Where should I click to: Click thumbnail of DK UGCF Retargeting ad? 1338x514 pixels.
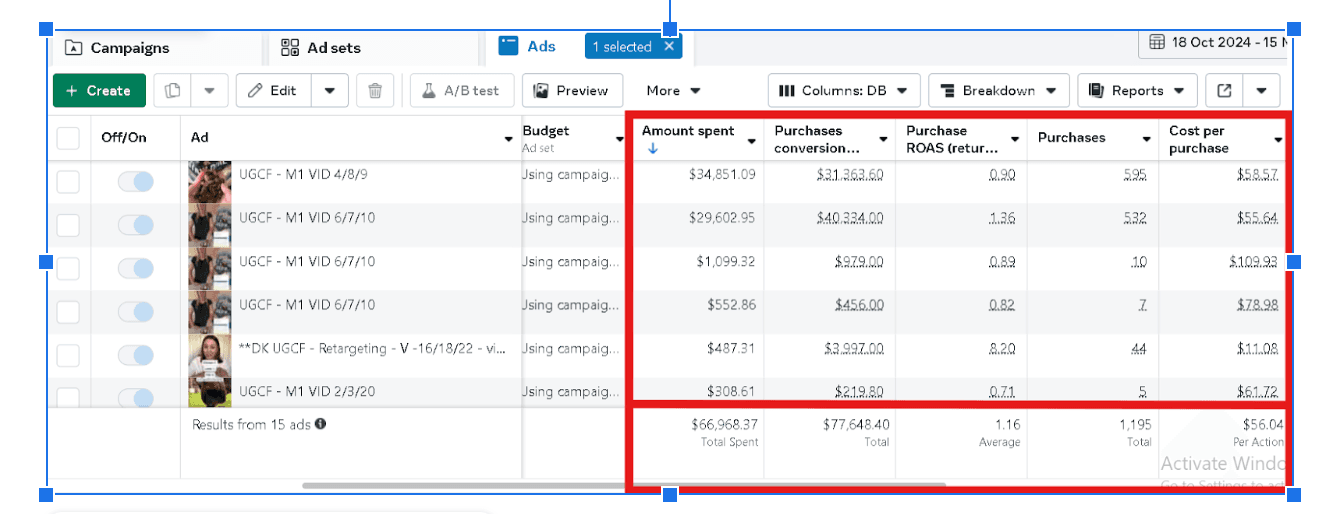pos(210,355)
